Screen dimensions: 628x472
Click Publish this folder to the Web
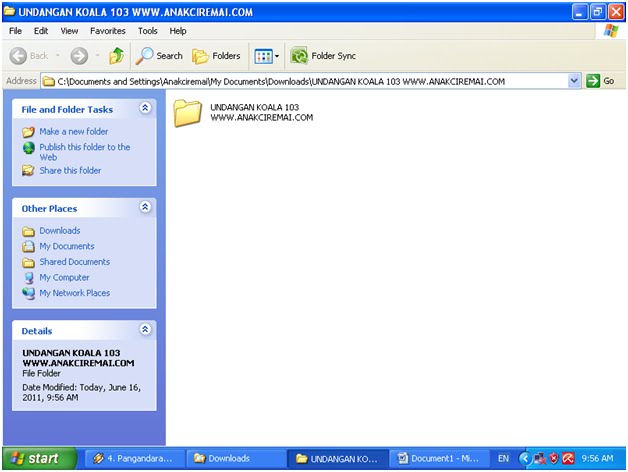[x=85, y=152]
